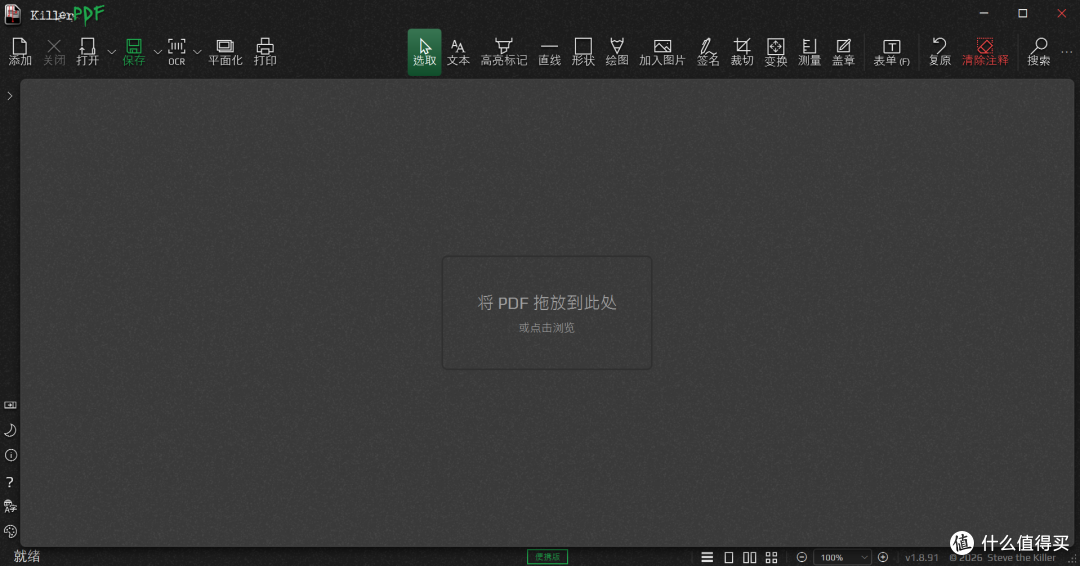Minimize the KillerPDF window

click(984, 13)
